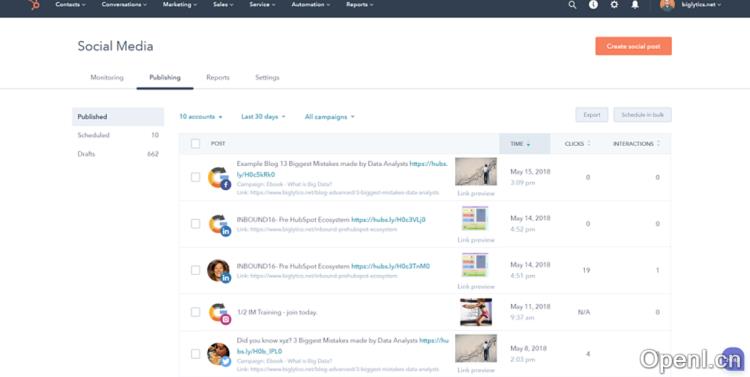
Task: Click thumbnail of INBOUND16 4:51 pm post
Action: tap(474, 265)
